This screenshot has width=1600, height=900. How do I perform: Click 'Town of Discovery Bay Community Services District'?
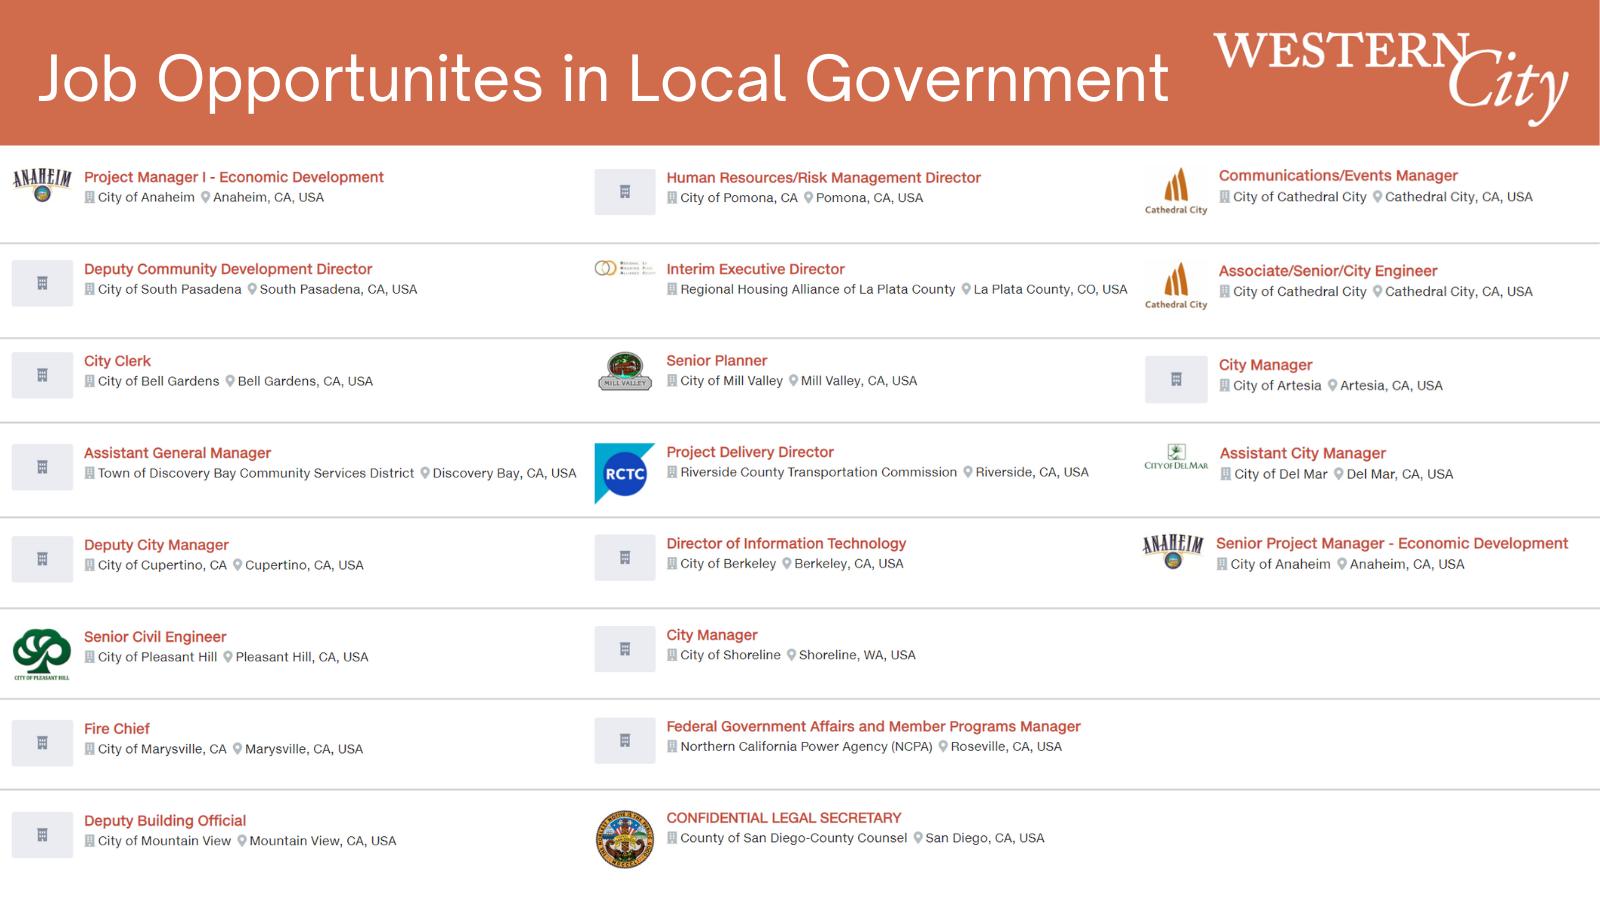256,473
